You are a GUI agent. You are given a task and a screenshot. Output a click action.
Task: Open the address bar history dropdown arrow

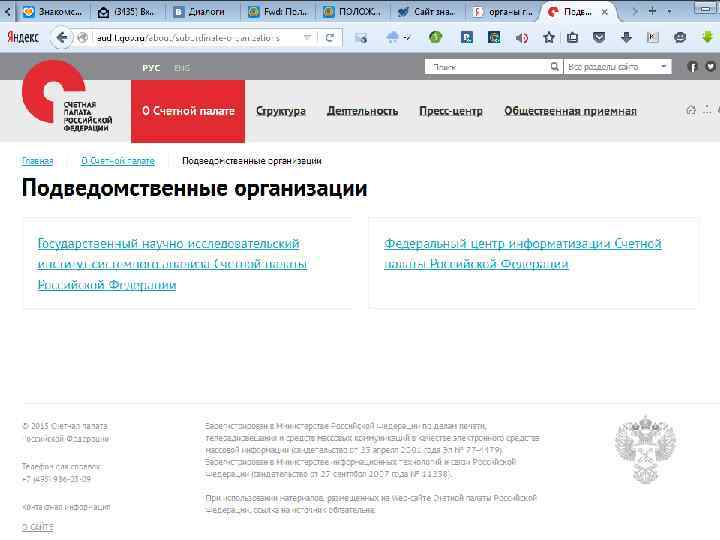click(307, 38)
